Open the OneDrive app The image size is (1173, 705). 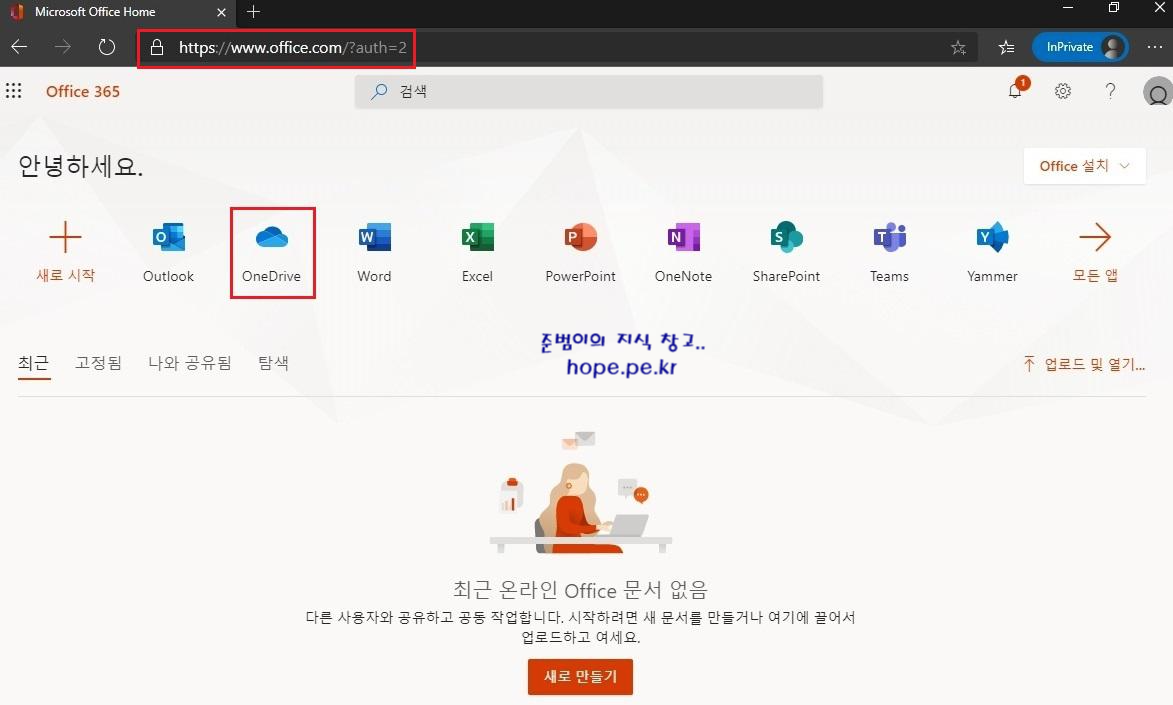[x=272, y=252]
